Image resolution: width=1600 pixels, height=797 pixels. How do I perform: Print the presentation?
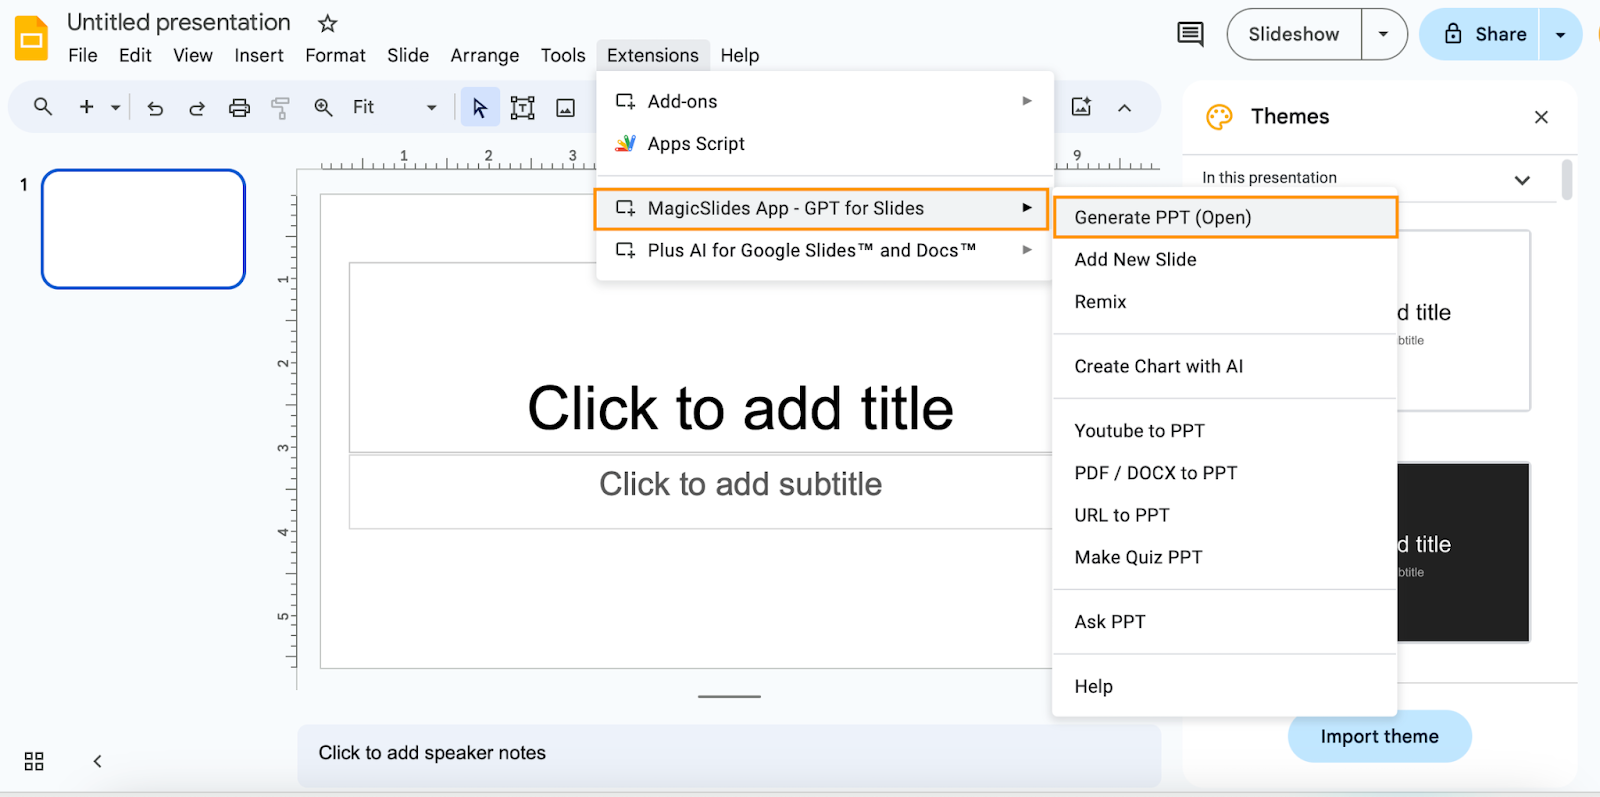click(x=239, y=108)
